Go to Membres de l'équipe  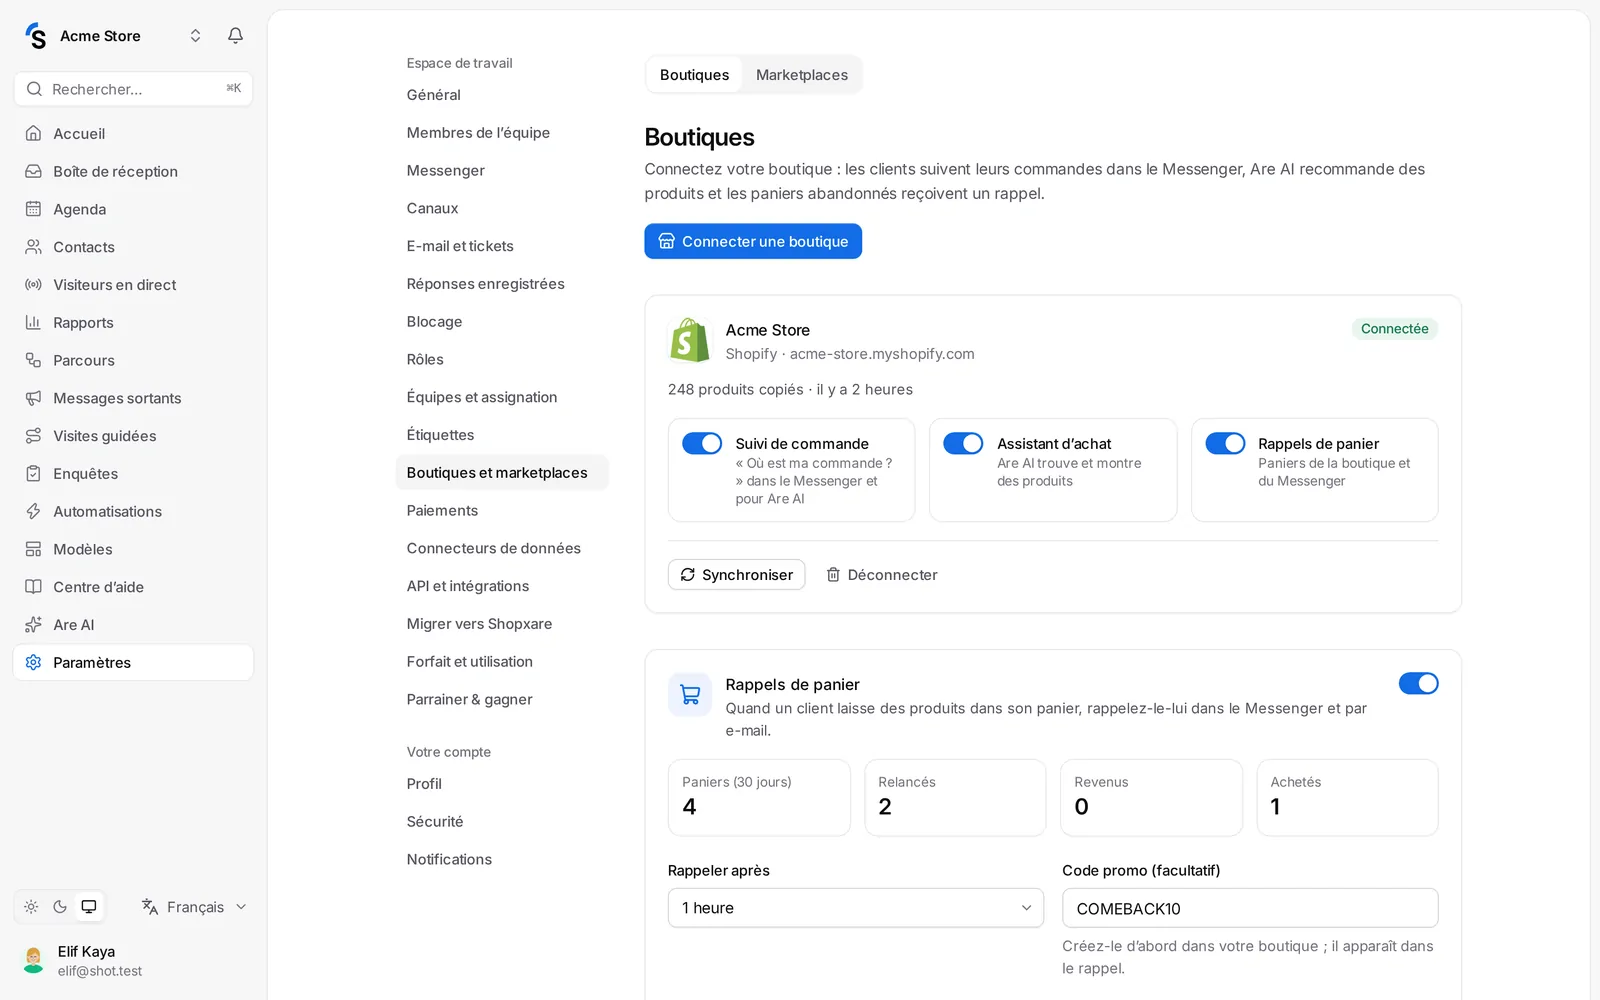pyautogui.click(x=478, y=132)
